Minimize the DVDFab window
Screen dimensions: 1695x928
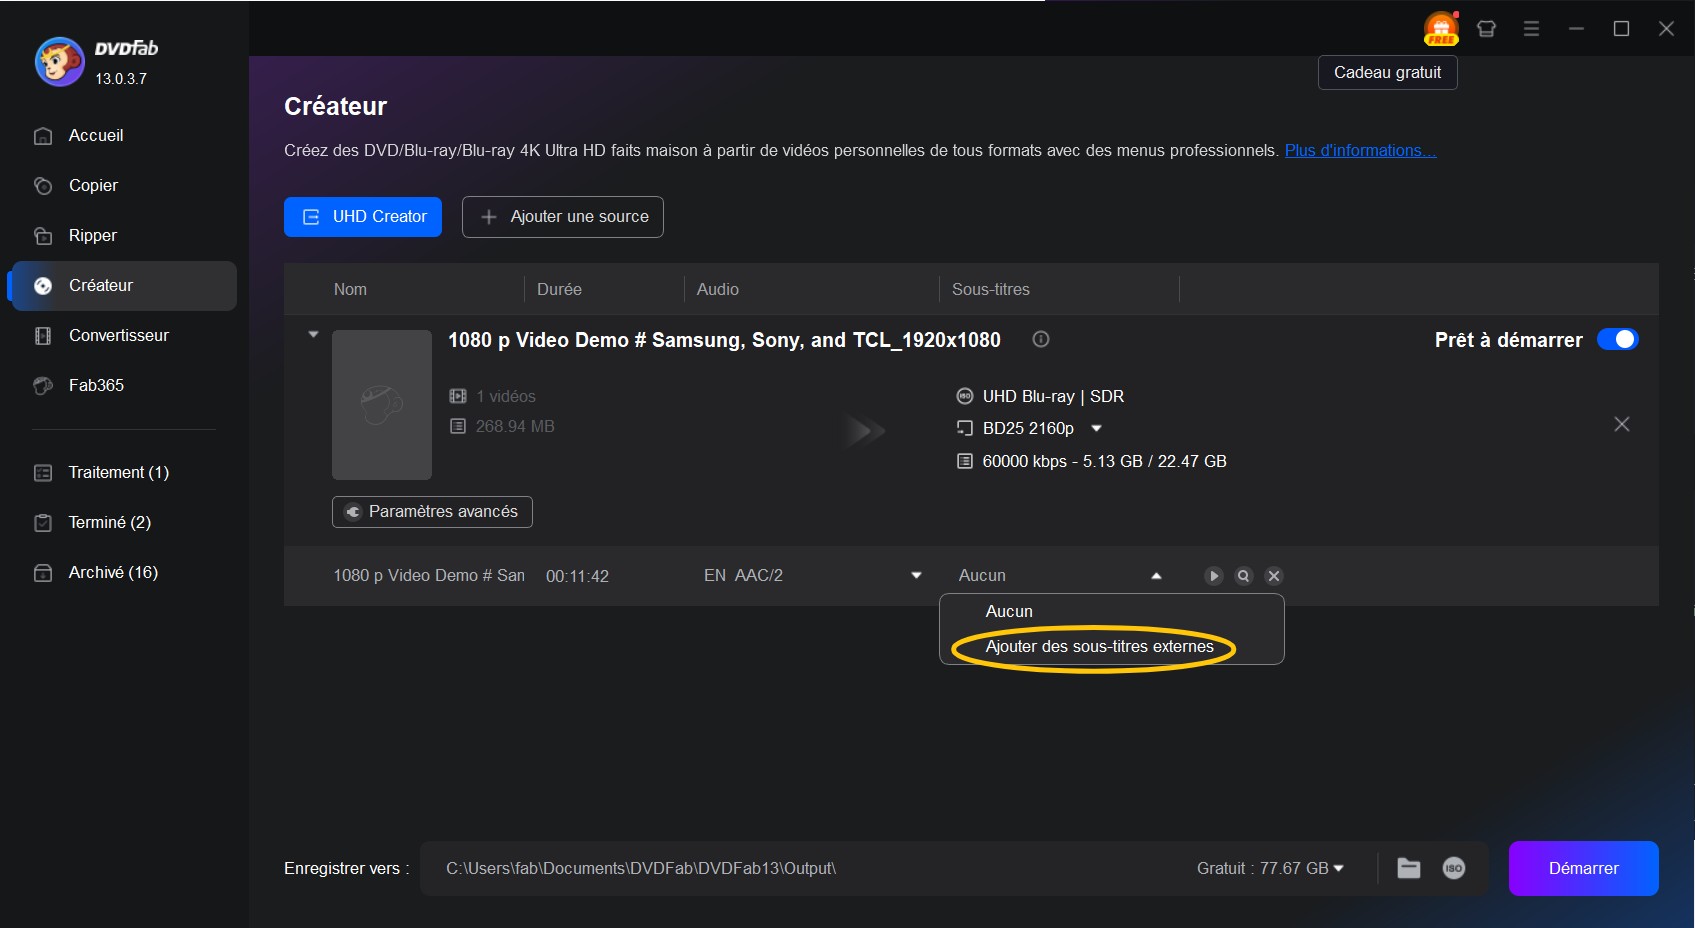click(1576, 29)
